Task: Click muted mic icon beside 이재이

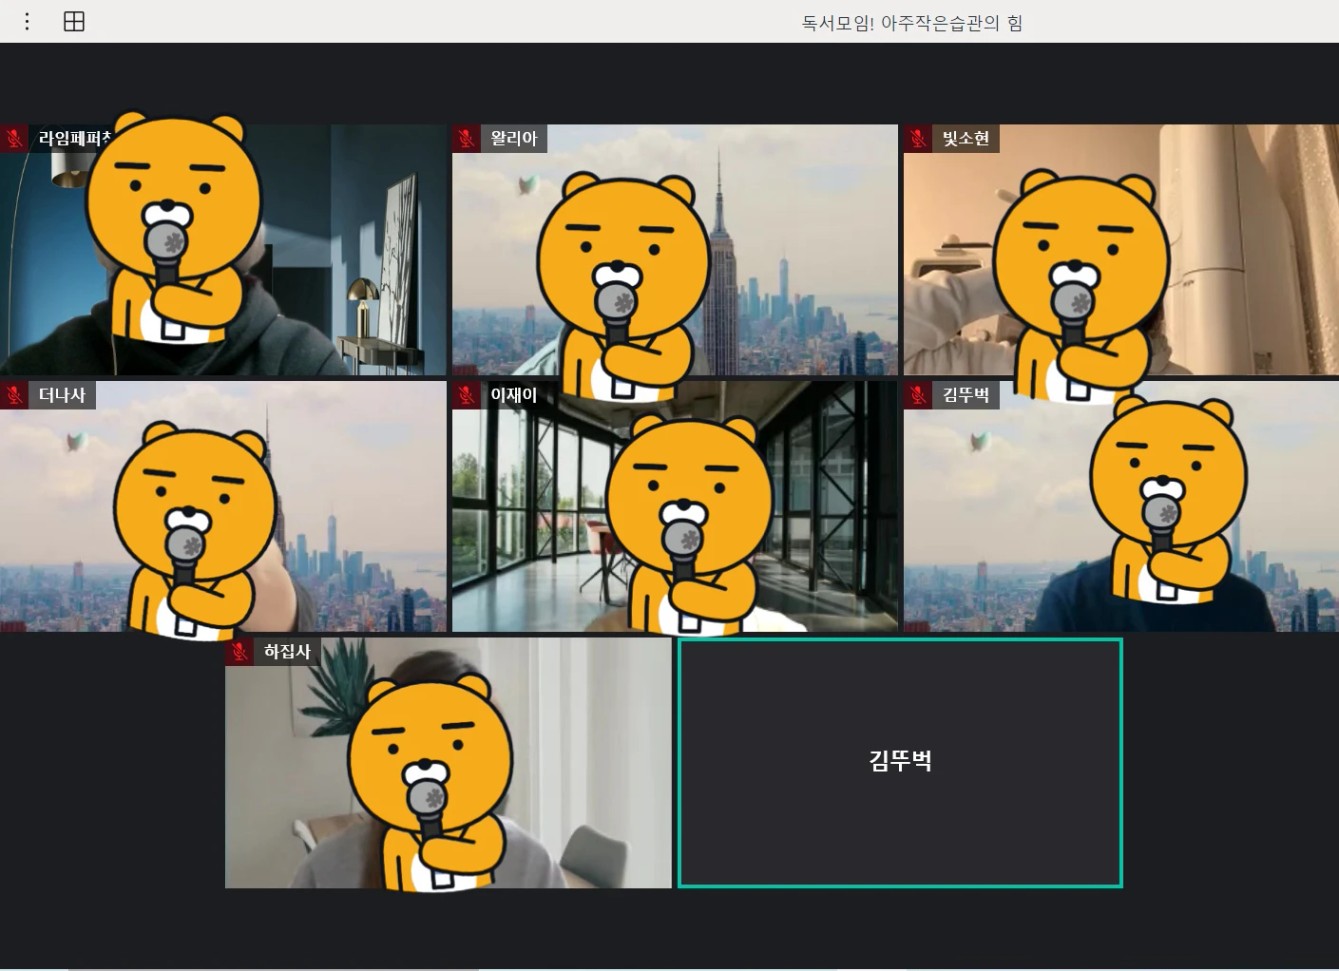Action: pyautogui.click(x=466, y=395)
